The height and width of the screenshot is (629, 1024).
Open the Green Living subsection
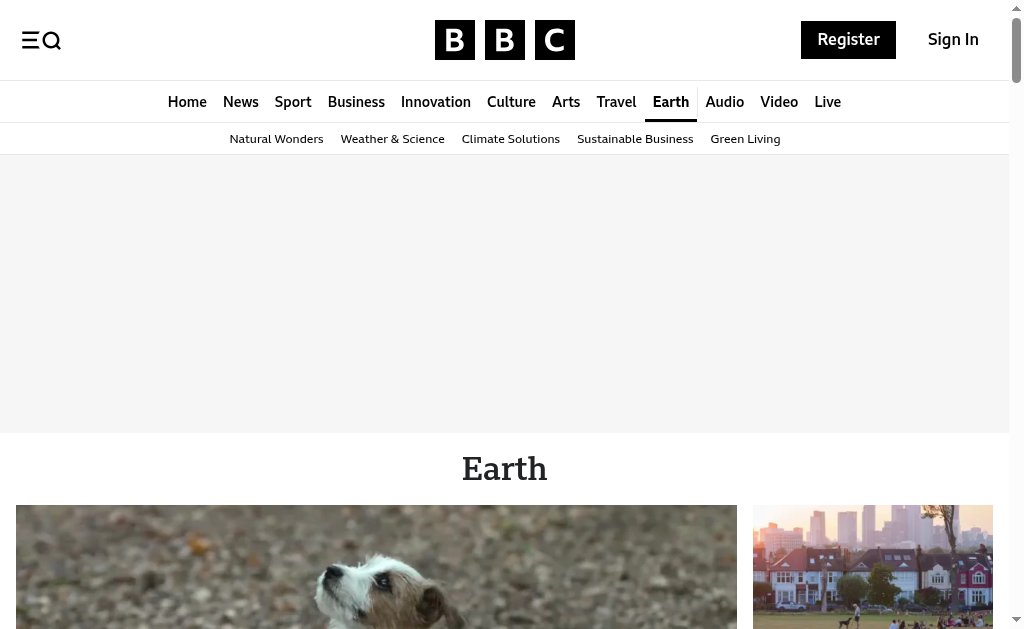click(x=745, y=139)
